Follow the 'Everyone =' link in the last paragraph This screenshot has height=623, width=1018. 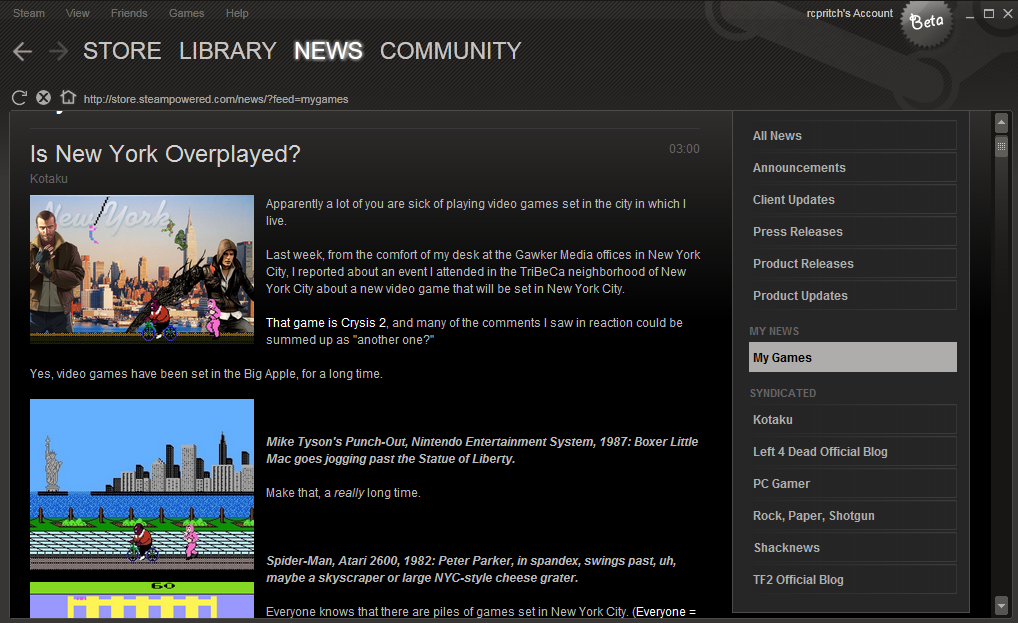click(665, 611)
